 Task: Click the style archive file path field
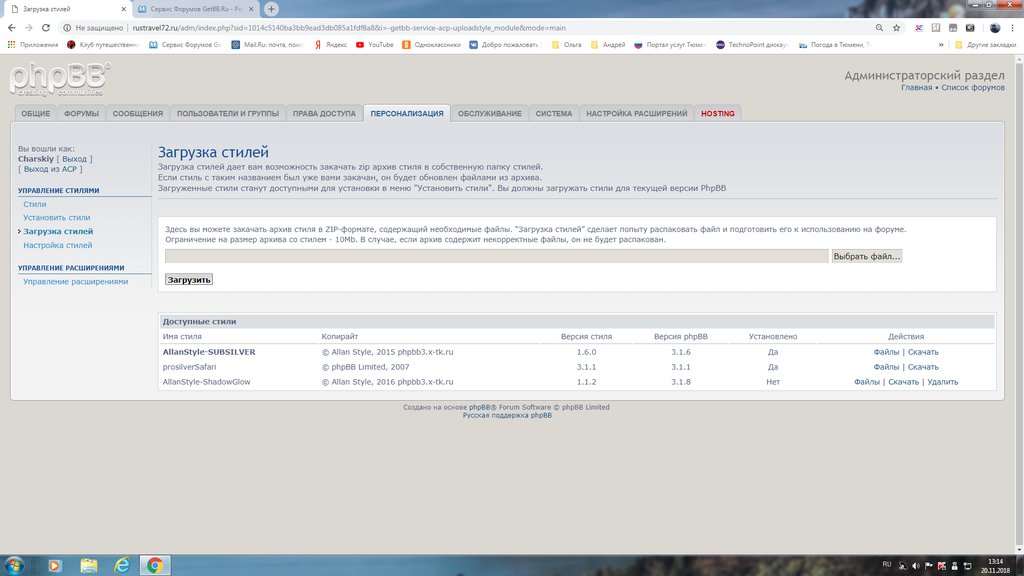point(496,256)
